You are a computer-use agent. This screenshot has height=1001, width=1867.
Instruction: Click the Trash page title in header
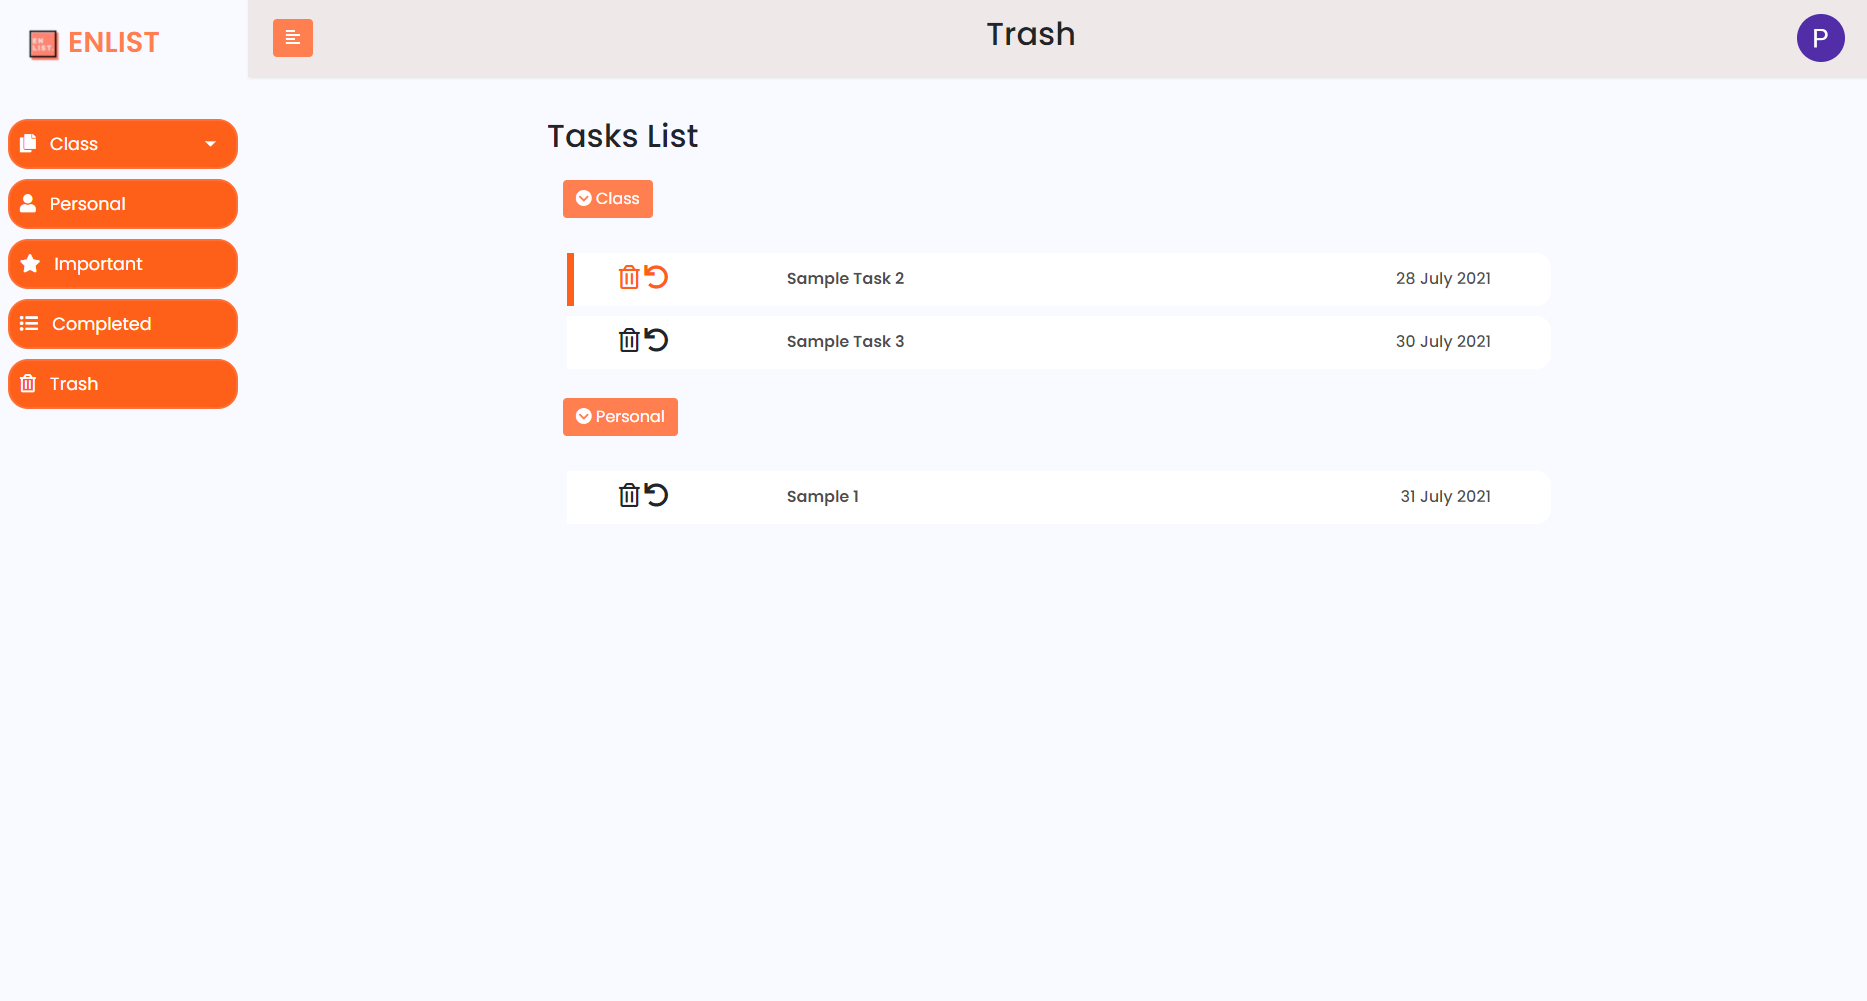pyautogui.click(x=1031, y=35)
